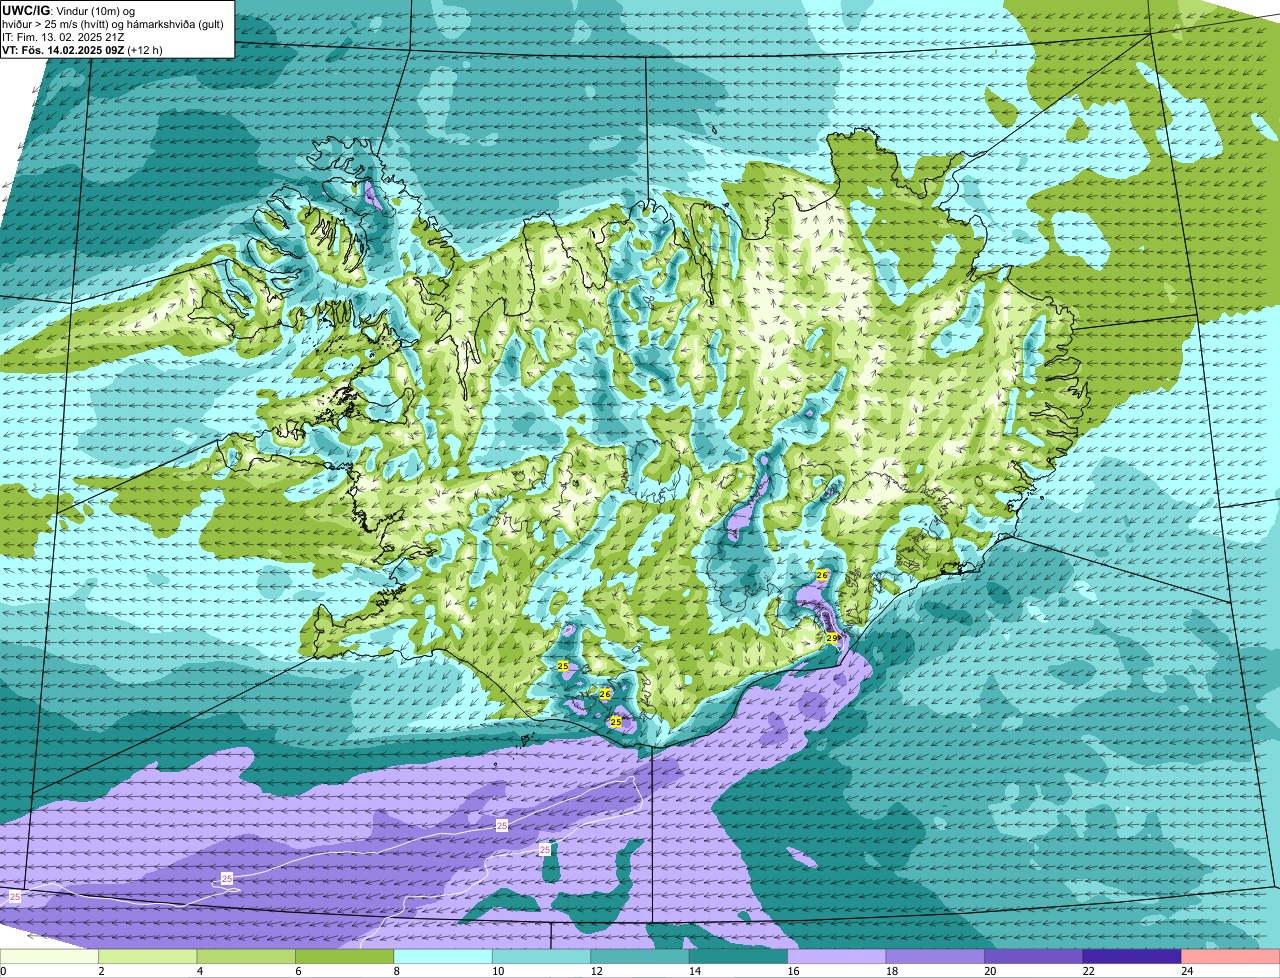1280x978 pixels.
Task: Select the 18–20 m/s medium purple band
Action: point(936,956)
